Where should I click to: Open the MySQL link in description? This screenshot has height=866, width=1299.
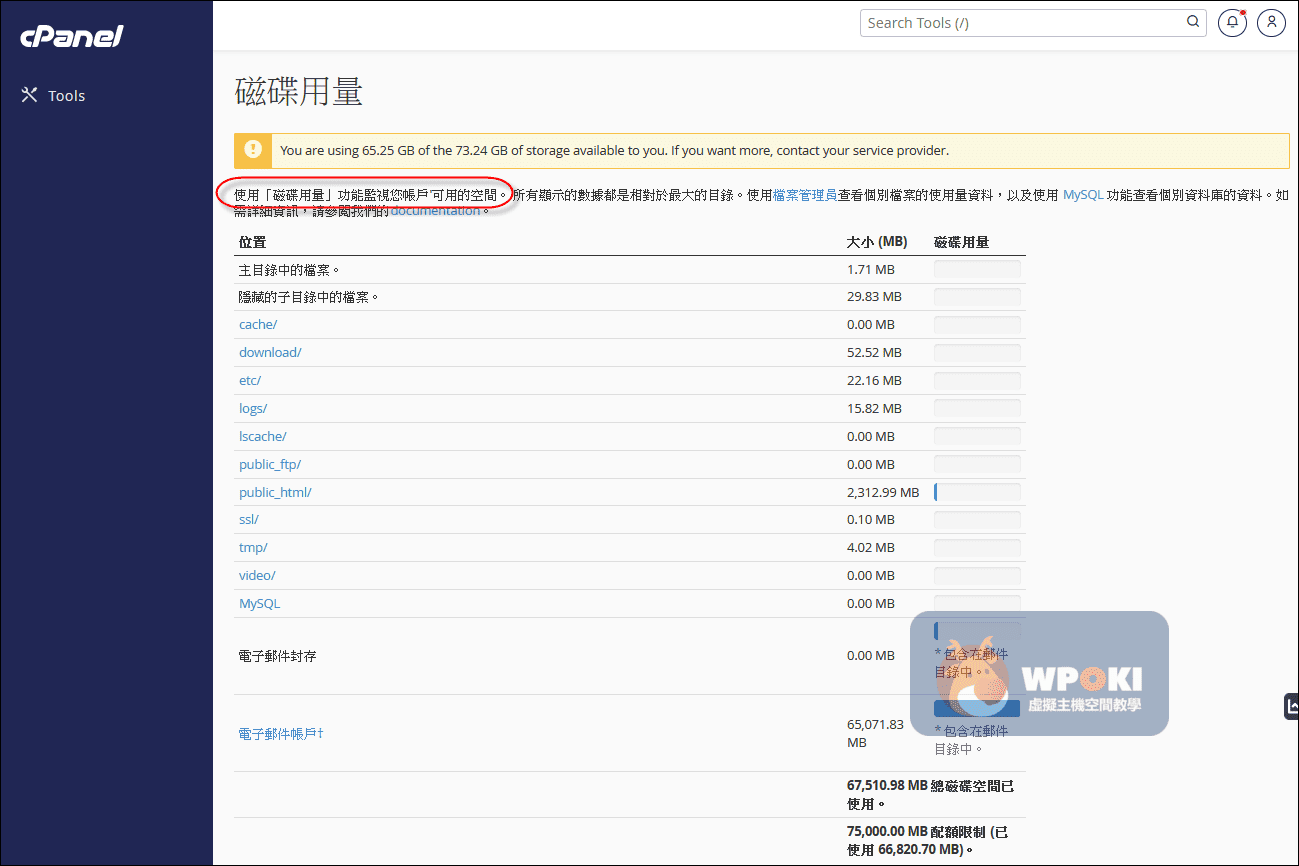pyautogui.click(x=1083, y=195)
